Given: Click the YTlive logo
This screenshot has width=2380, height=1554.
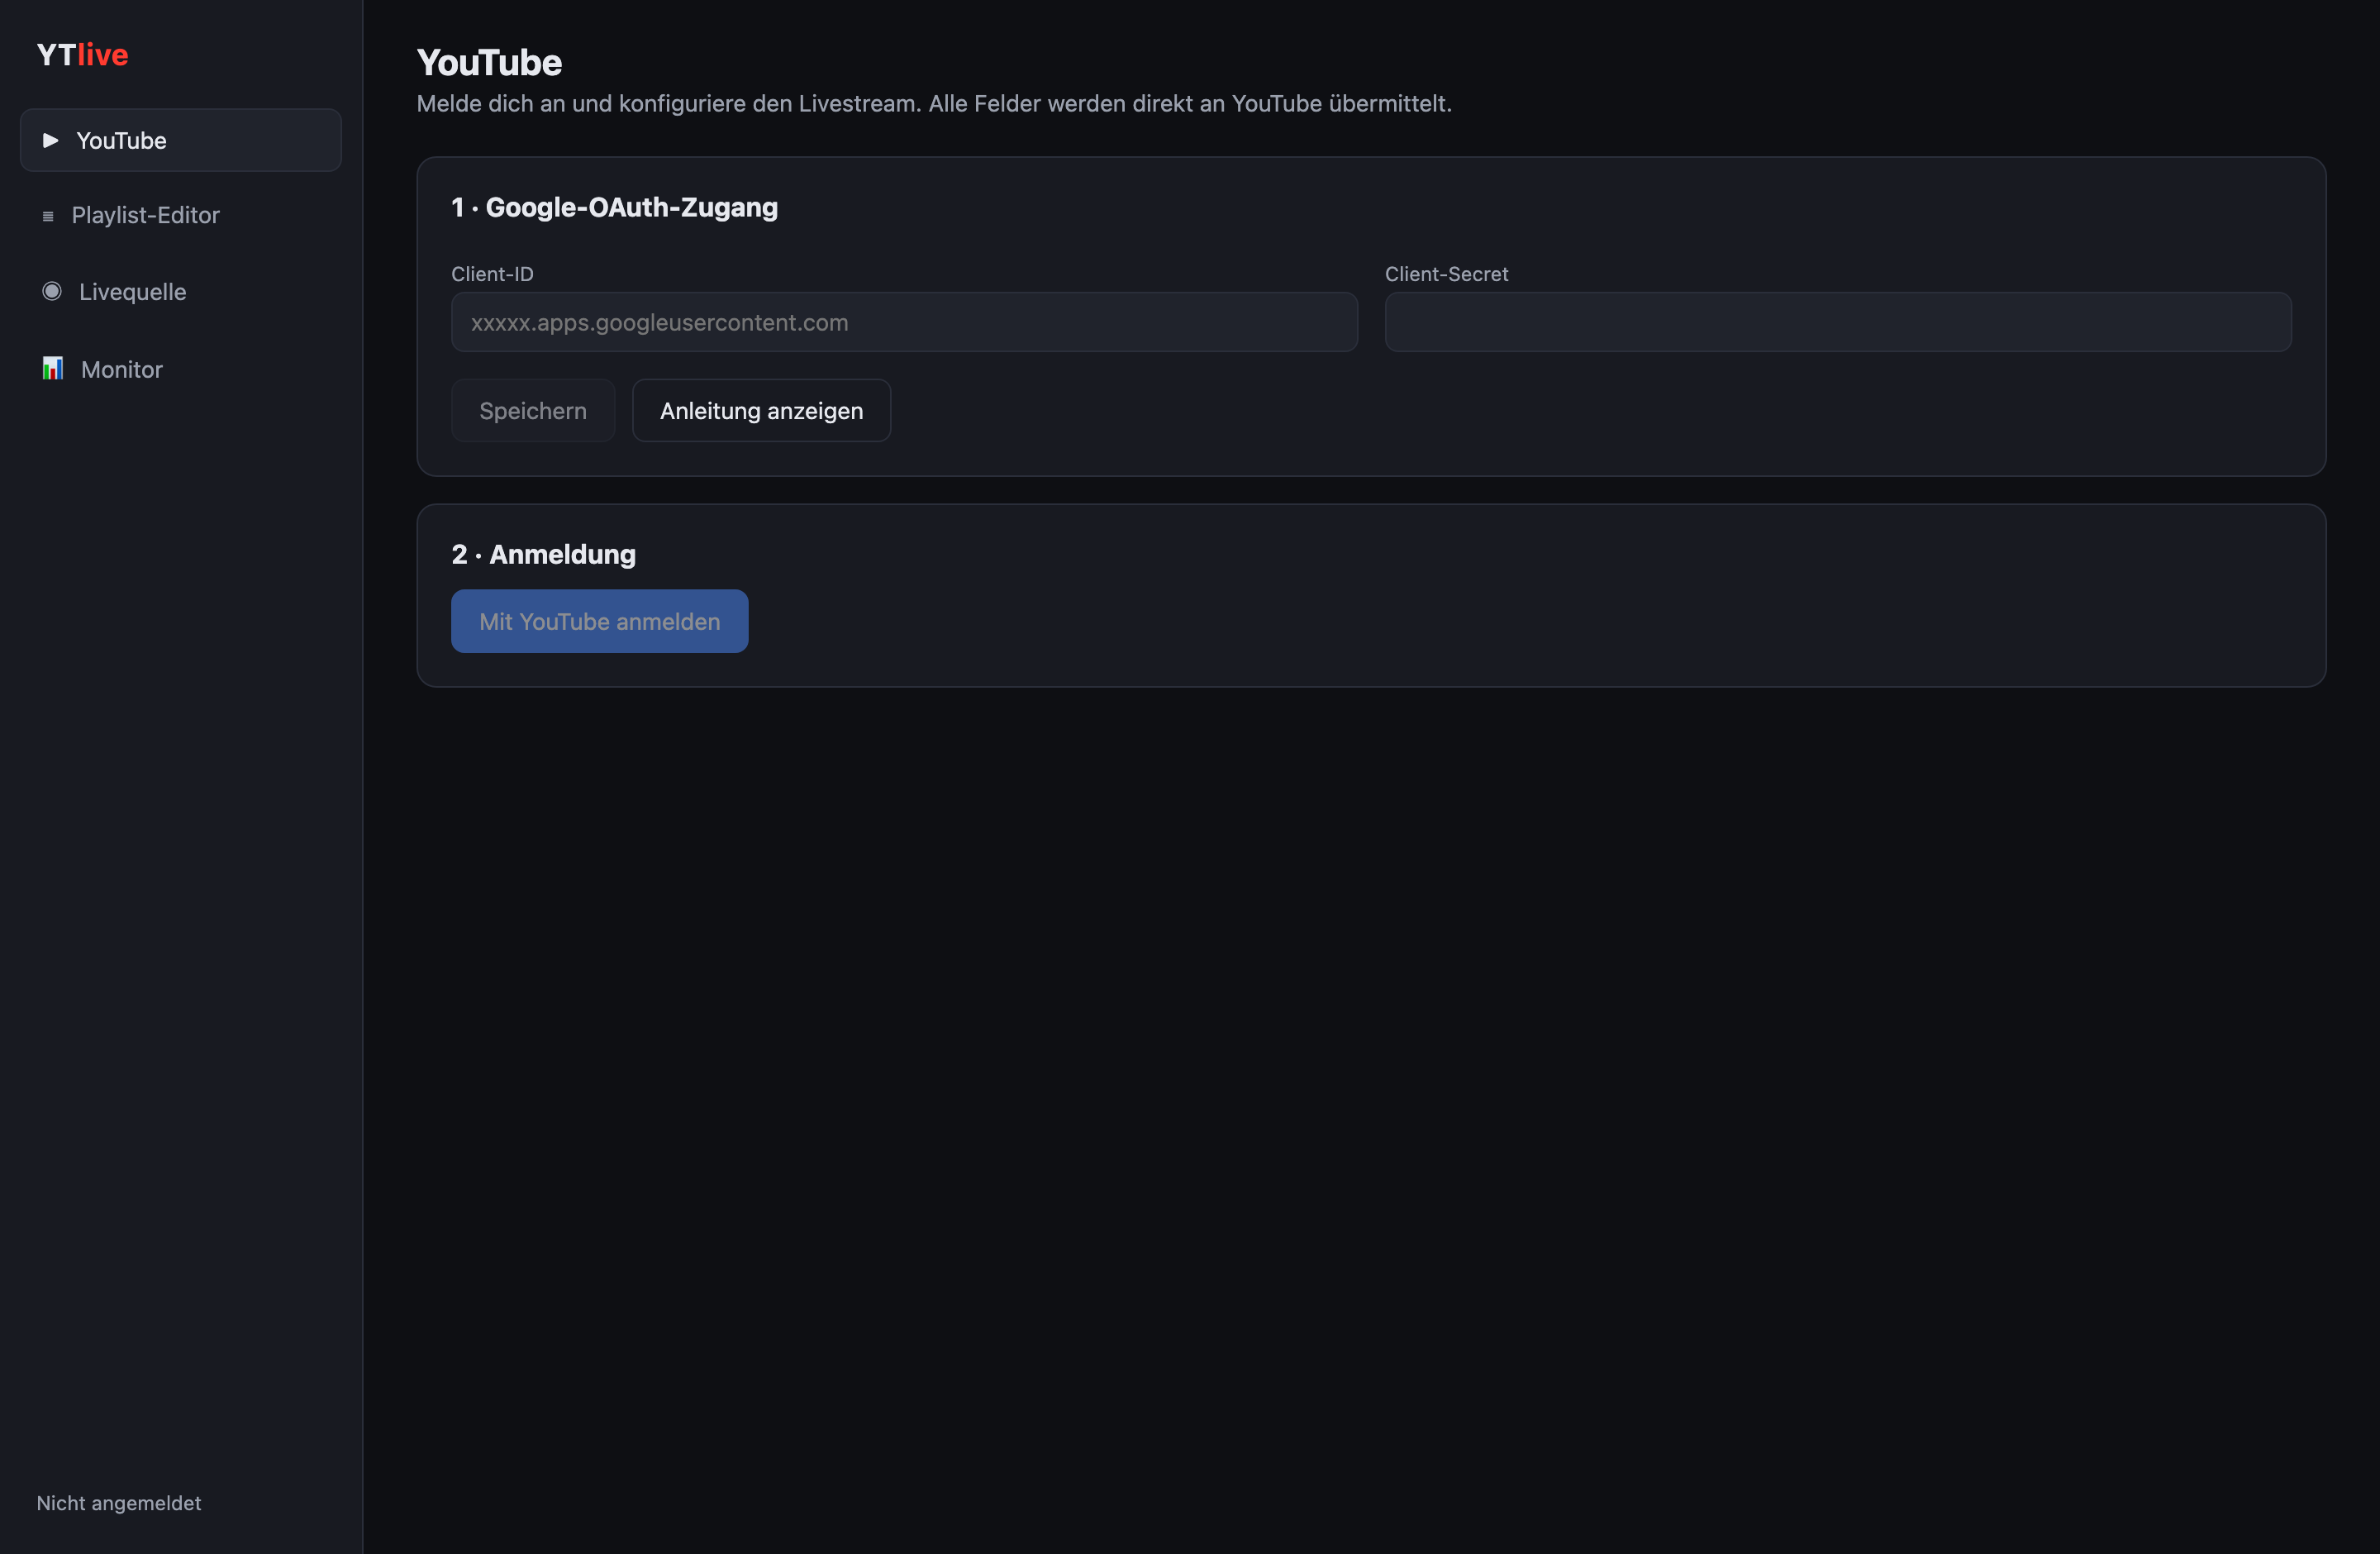Looking at the screenshot, I should [x=83, y=55].
